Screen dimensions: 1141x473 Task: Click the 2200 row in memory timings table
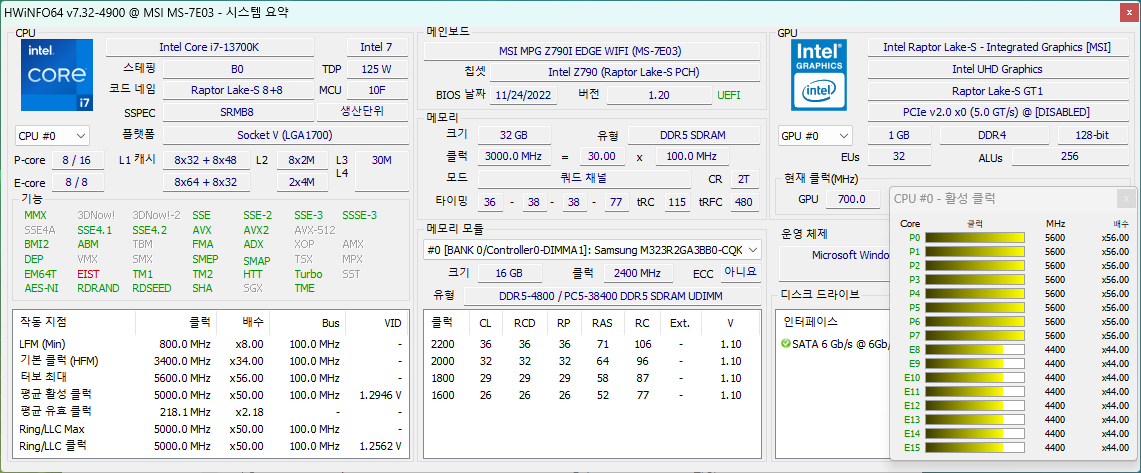tap(592, 343)
